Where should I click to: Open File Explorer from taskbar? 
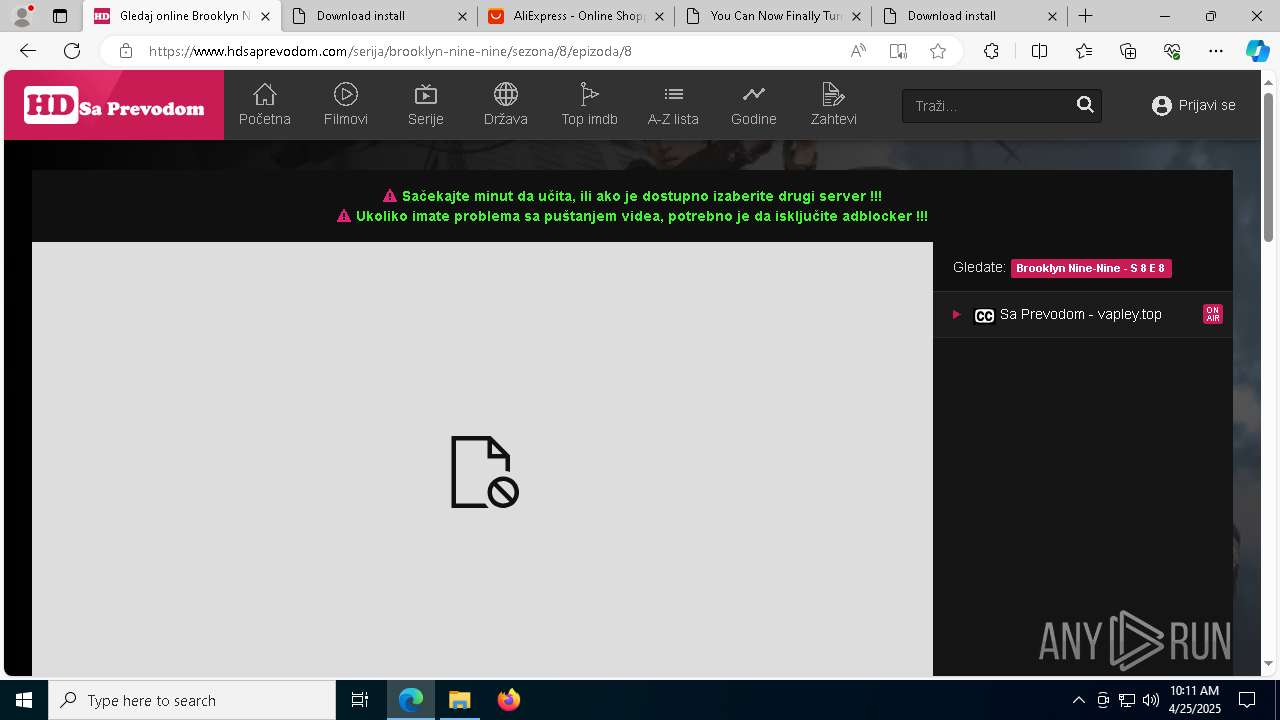point(459,700)
